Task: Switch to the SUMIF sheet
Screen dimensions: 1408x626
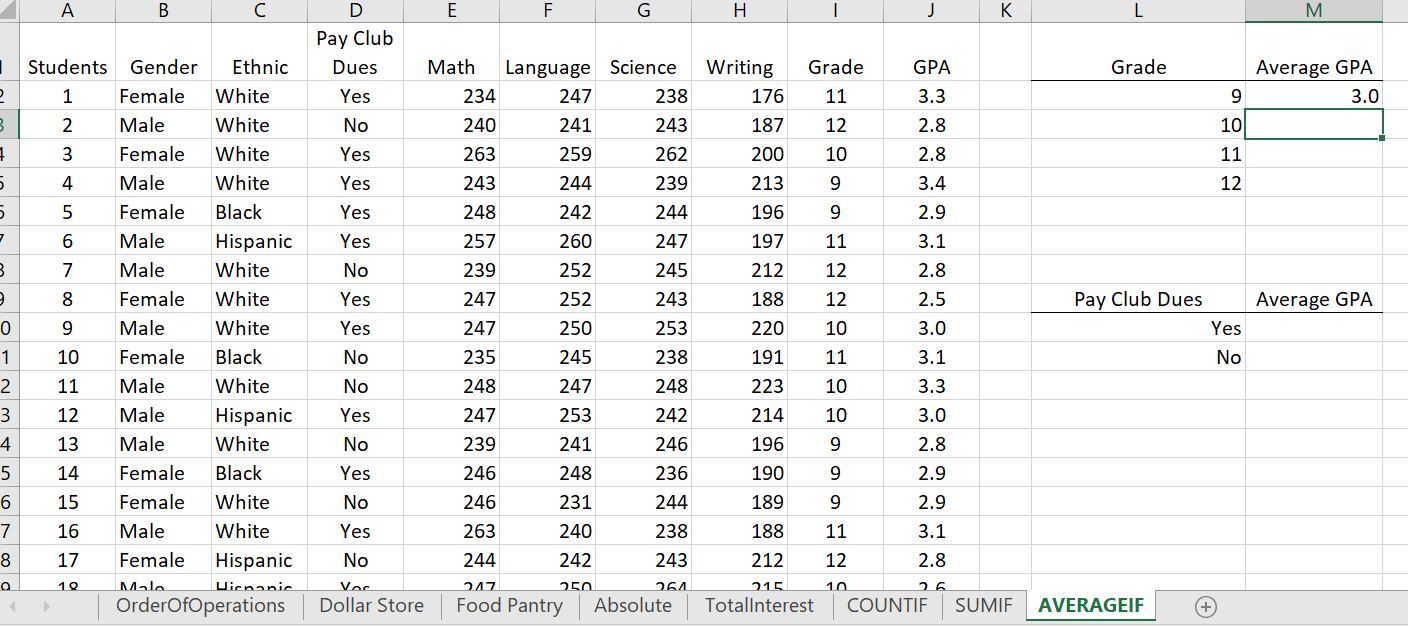Action: point(983,606)
